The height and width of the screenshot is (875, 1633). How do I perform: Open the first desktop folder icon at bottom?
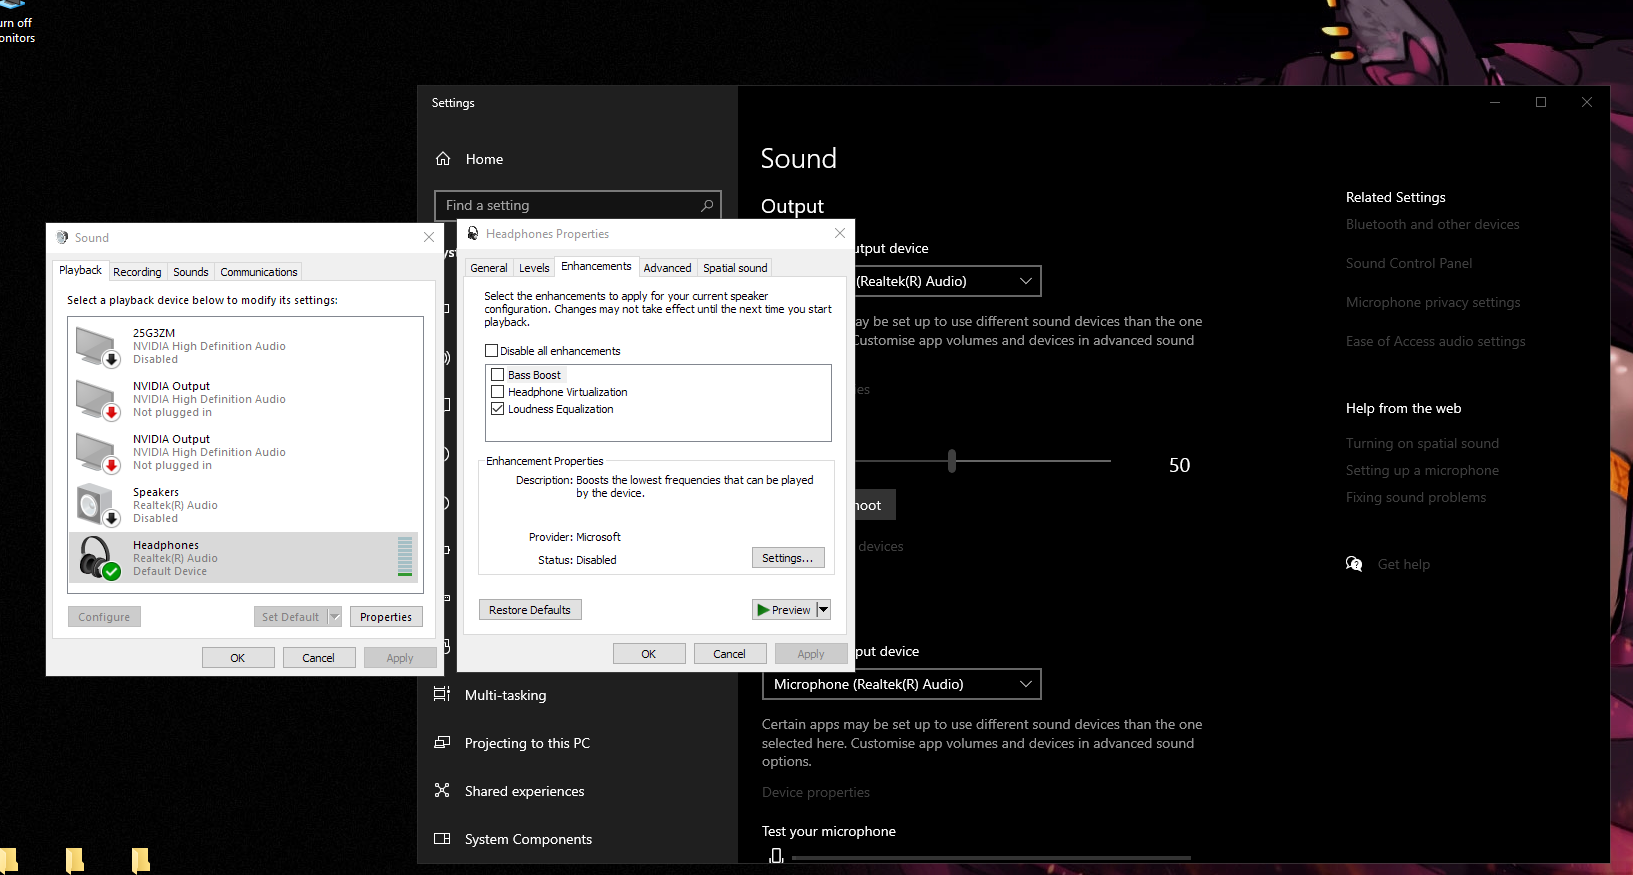(9, 859)
